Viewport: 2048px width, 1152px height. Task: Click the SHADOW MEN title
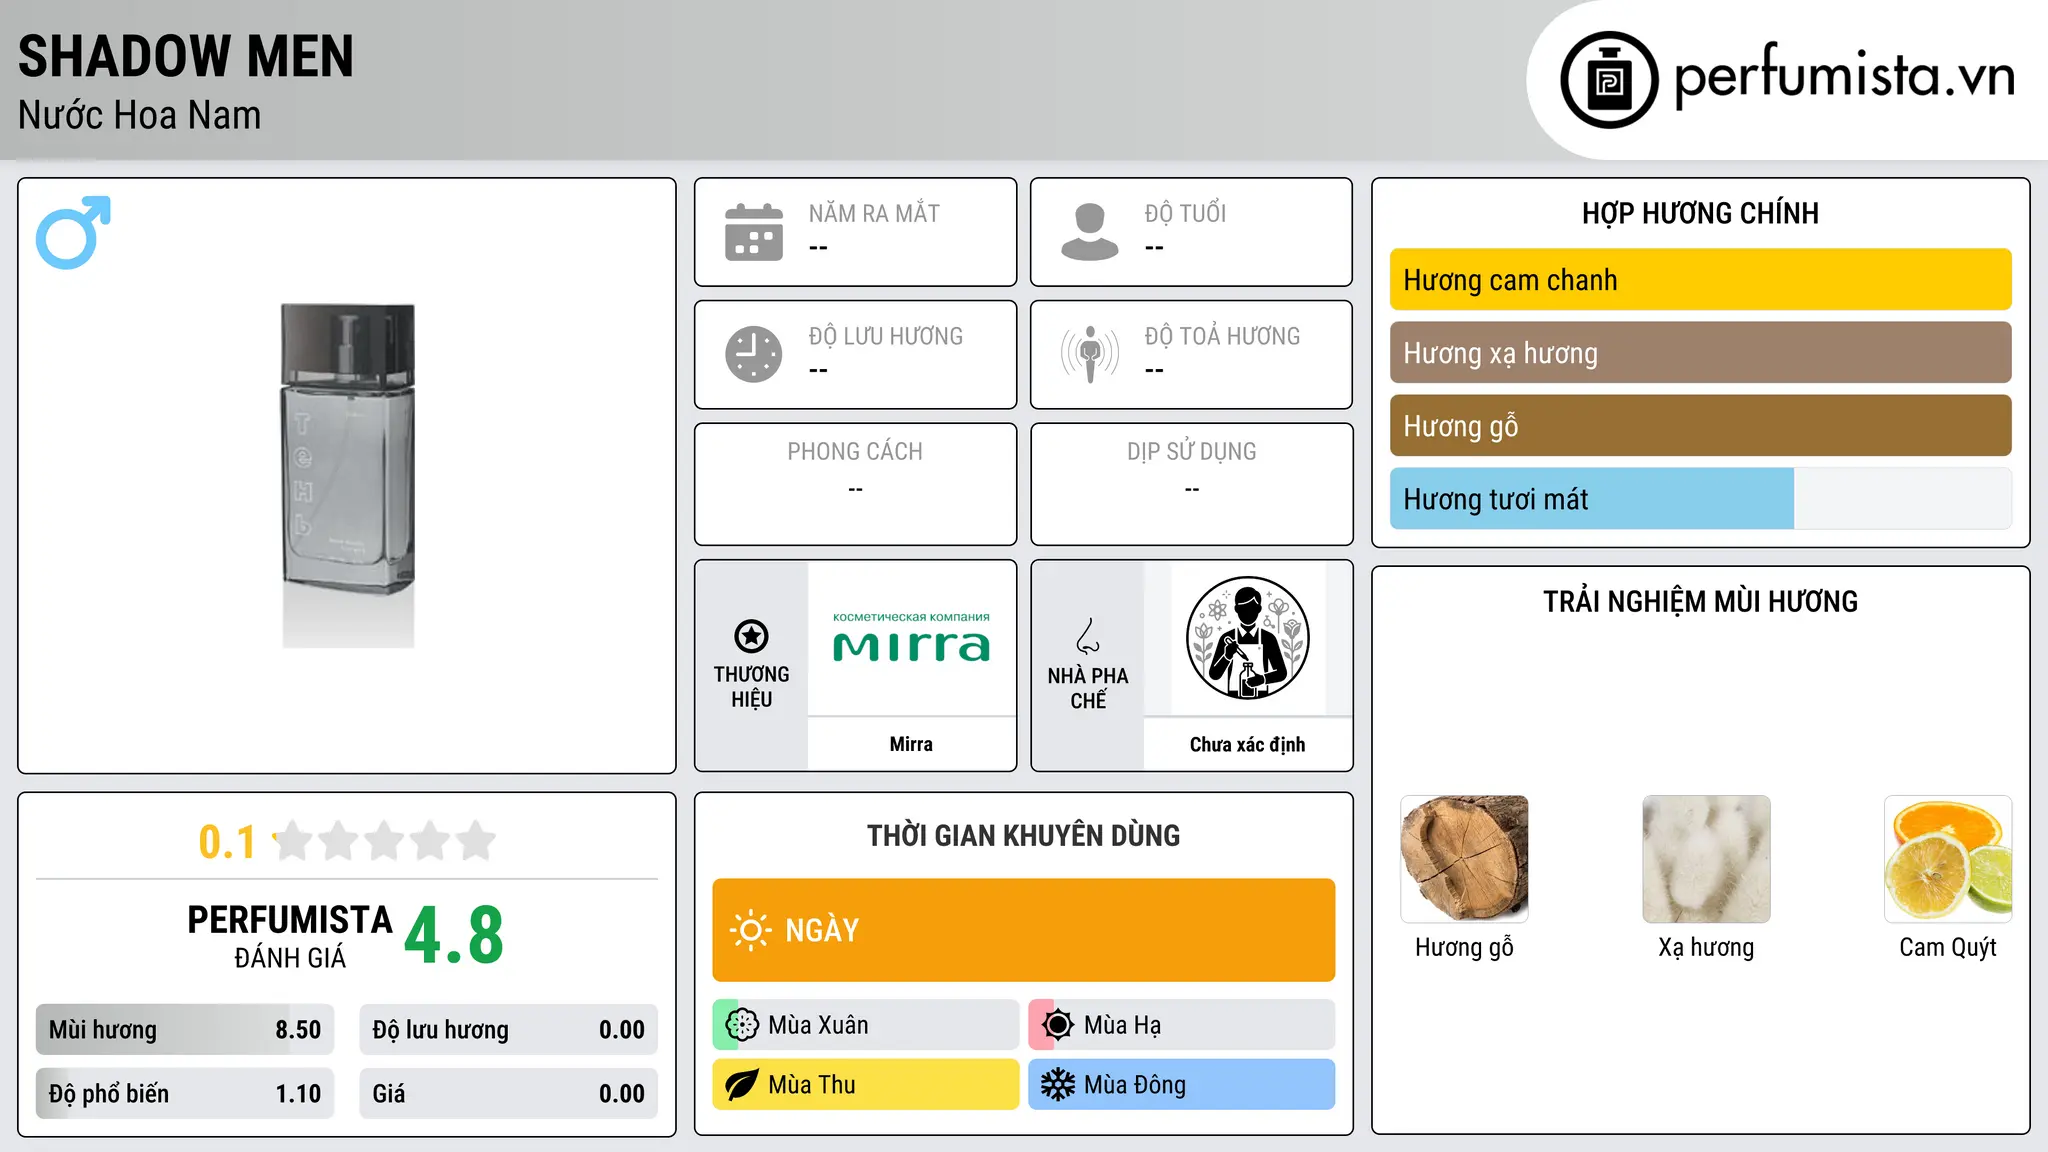pyautogui.click(x=186, y=56)
